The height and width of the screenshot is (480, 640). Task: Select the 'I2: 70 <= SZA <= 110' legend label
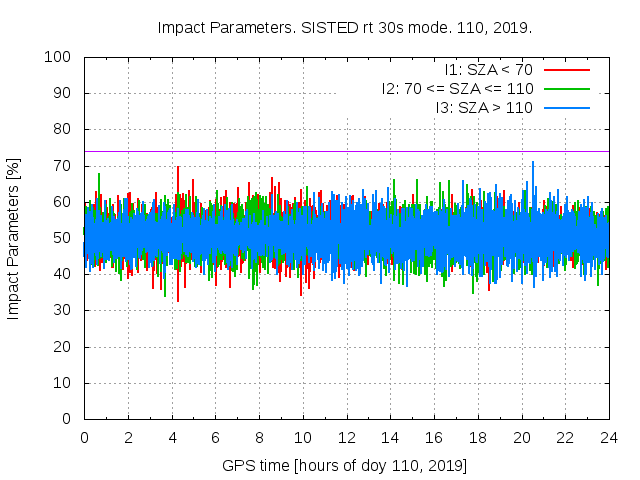pos(457,88)
